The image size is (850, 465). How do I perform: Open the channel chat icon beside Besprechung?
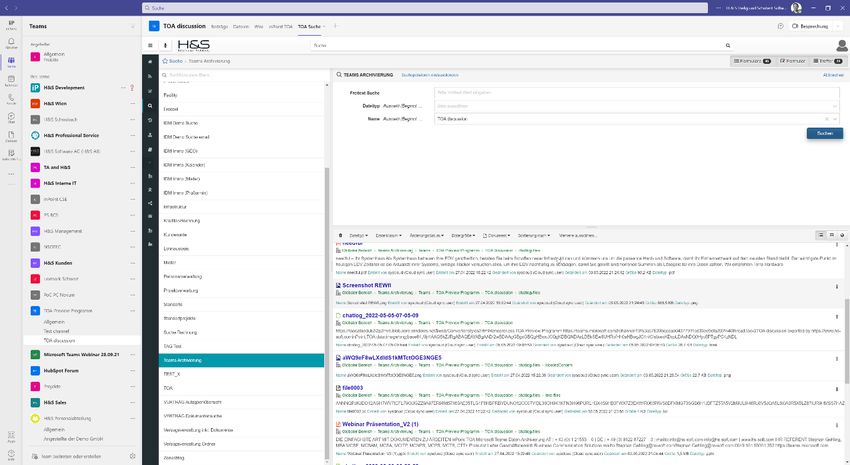pos(781,26)
